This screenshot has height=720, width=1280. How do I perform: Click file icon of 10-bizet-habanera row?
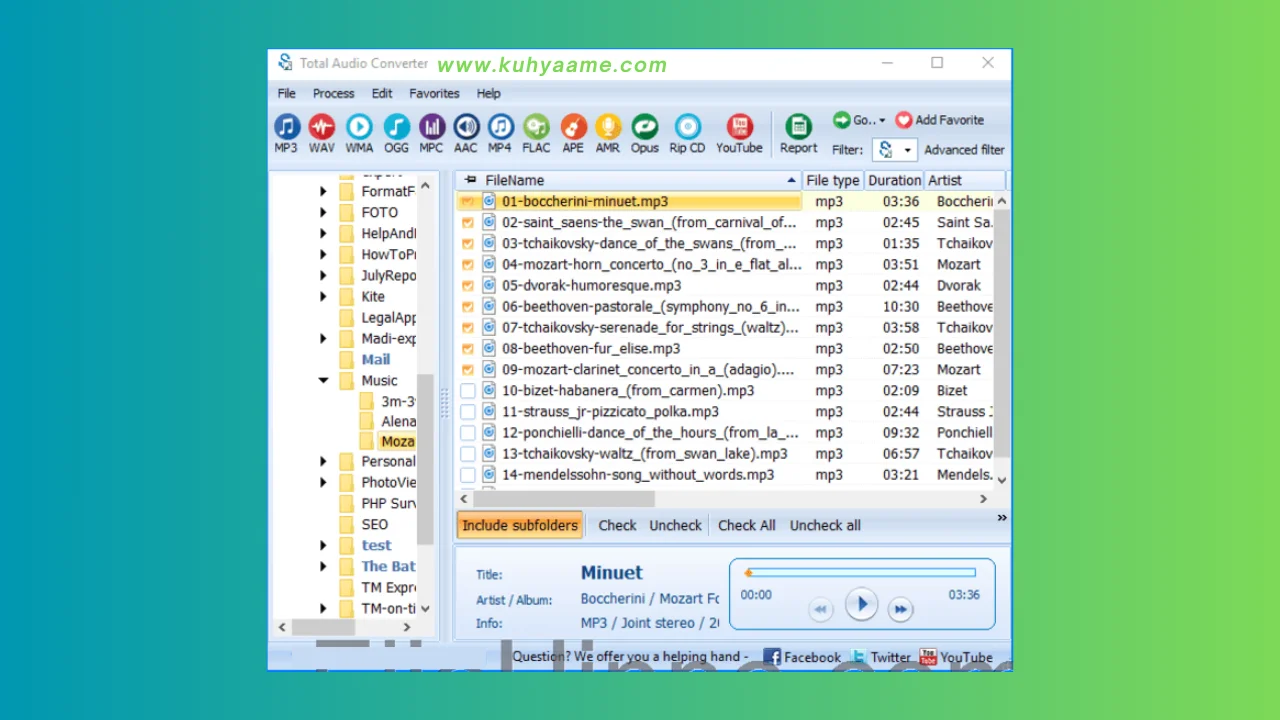coord(489,390)
